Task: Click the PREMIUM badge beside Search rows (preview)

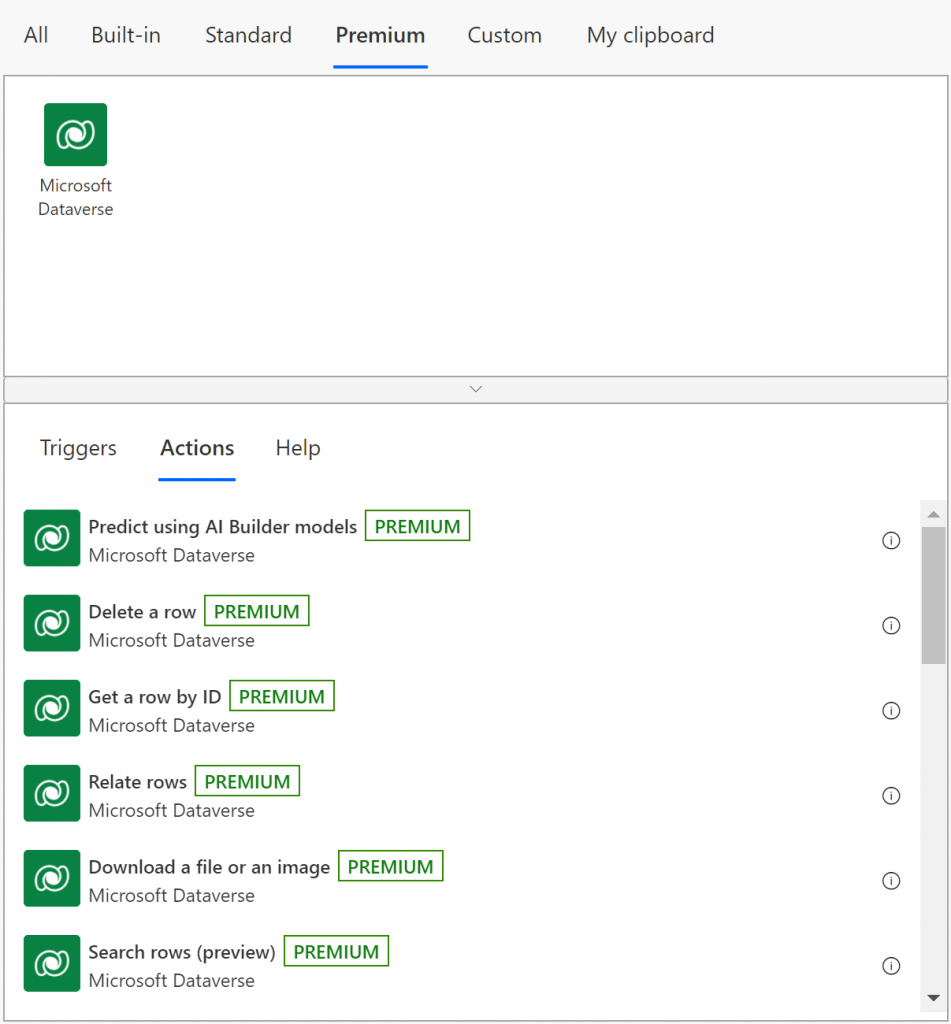Action: pyautogui.click(x=336, y=952)
